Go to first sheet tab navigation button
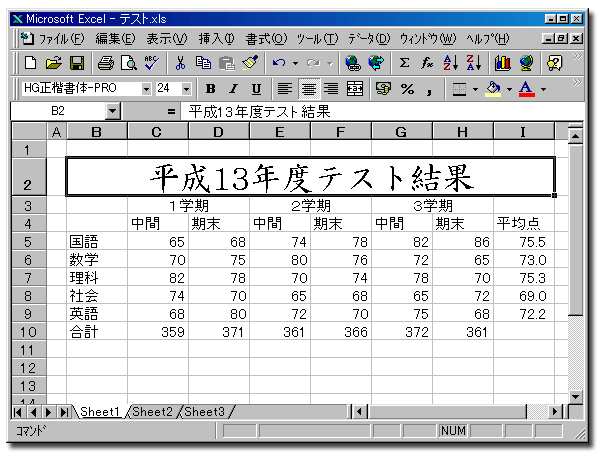The image size is (600, 456). coord(17,412)
